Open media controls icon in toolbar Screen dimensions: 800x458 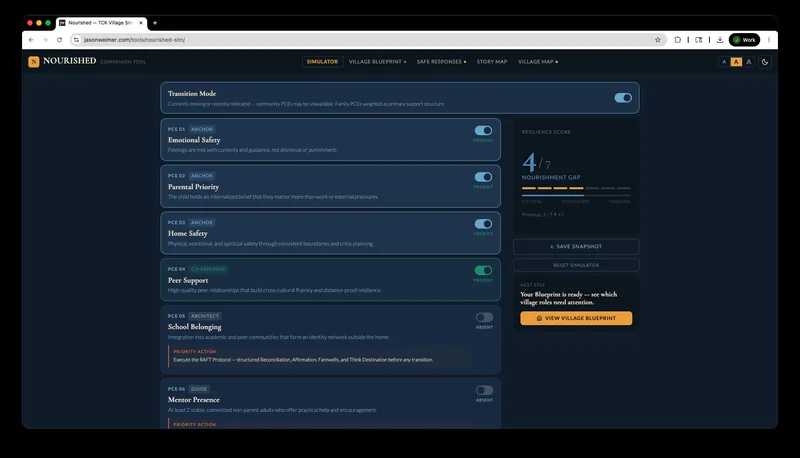pyautogui.click(x=698, y=40)
